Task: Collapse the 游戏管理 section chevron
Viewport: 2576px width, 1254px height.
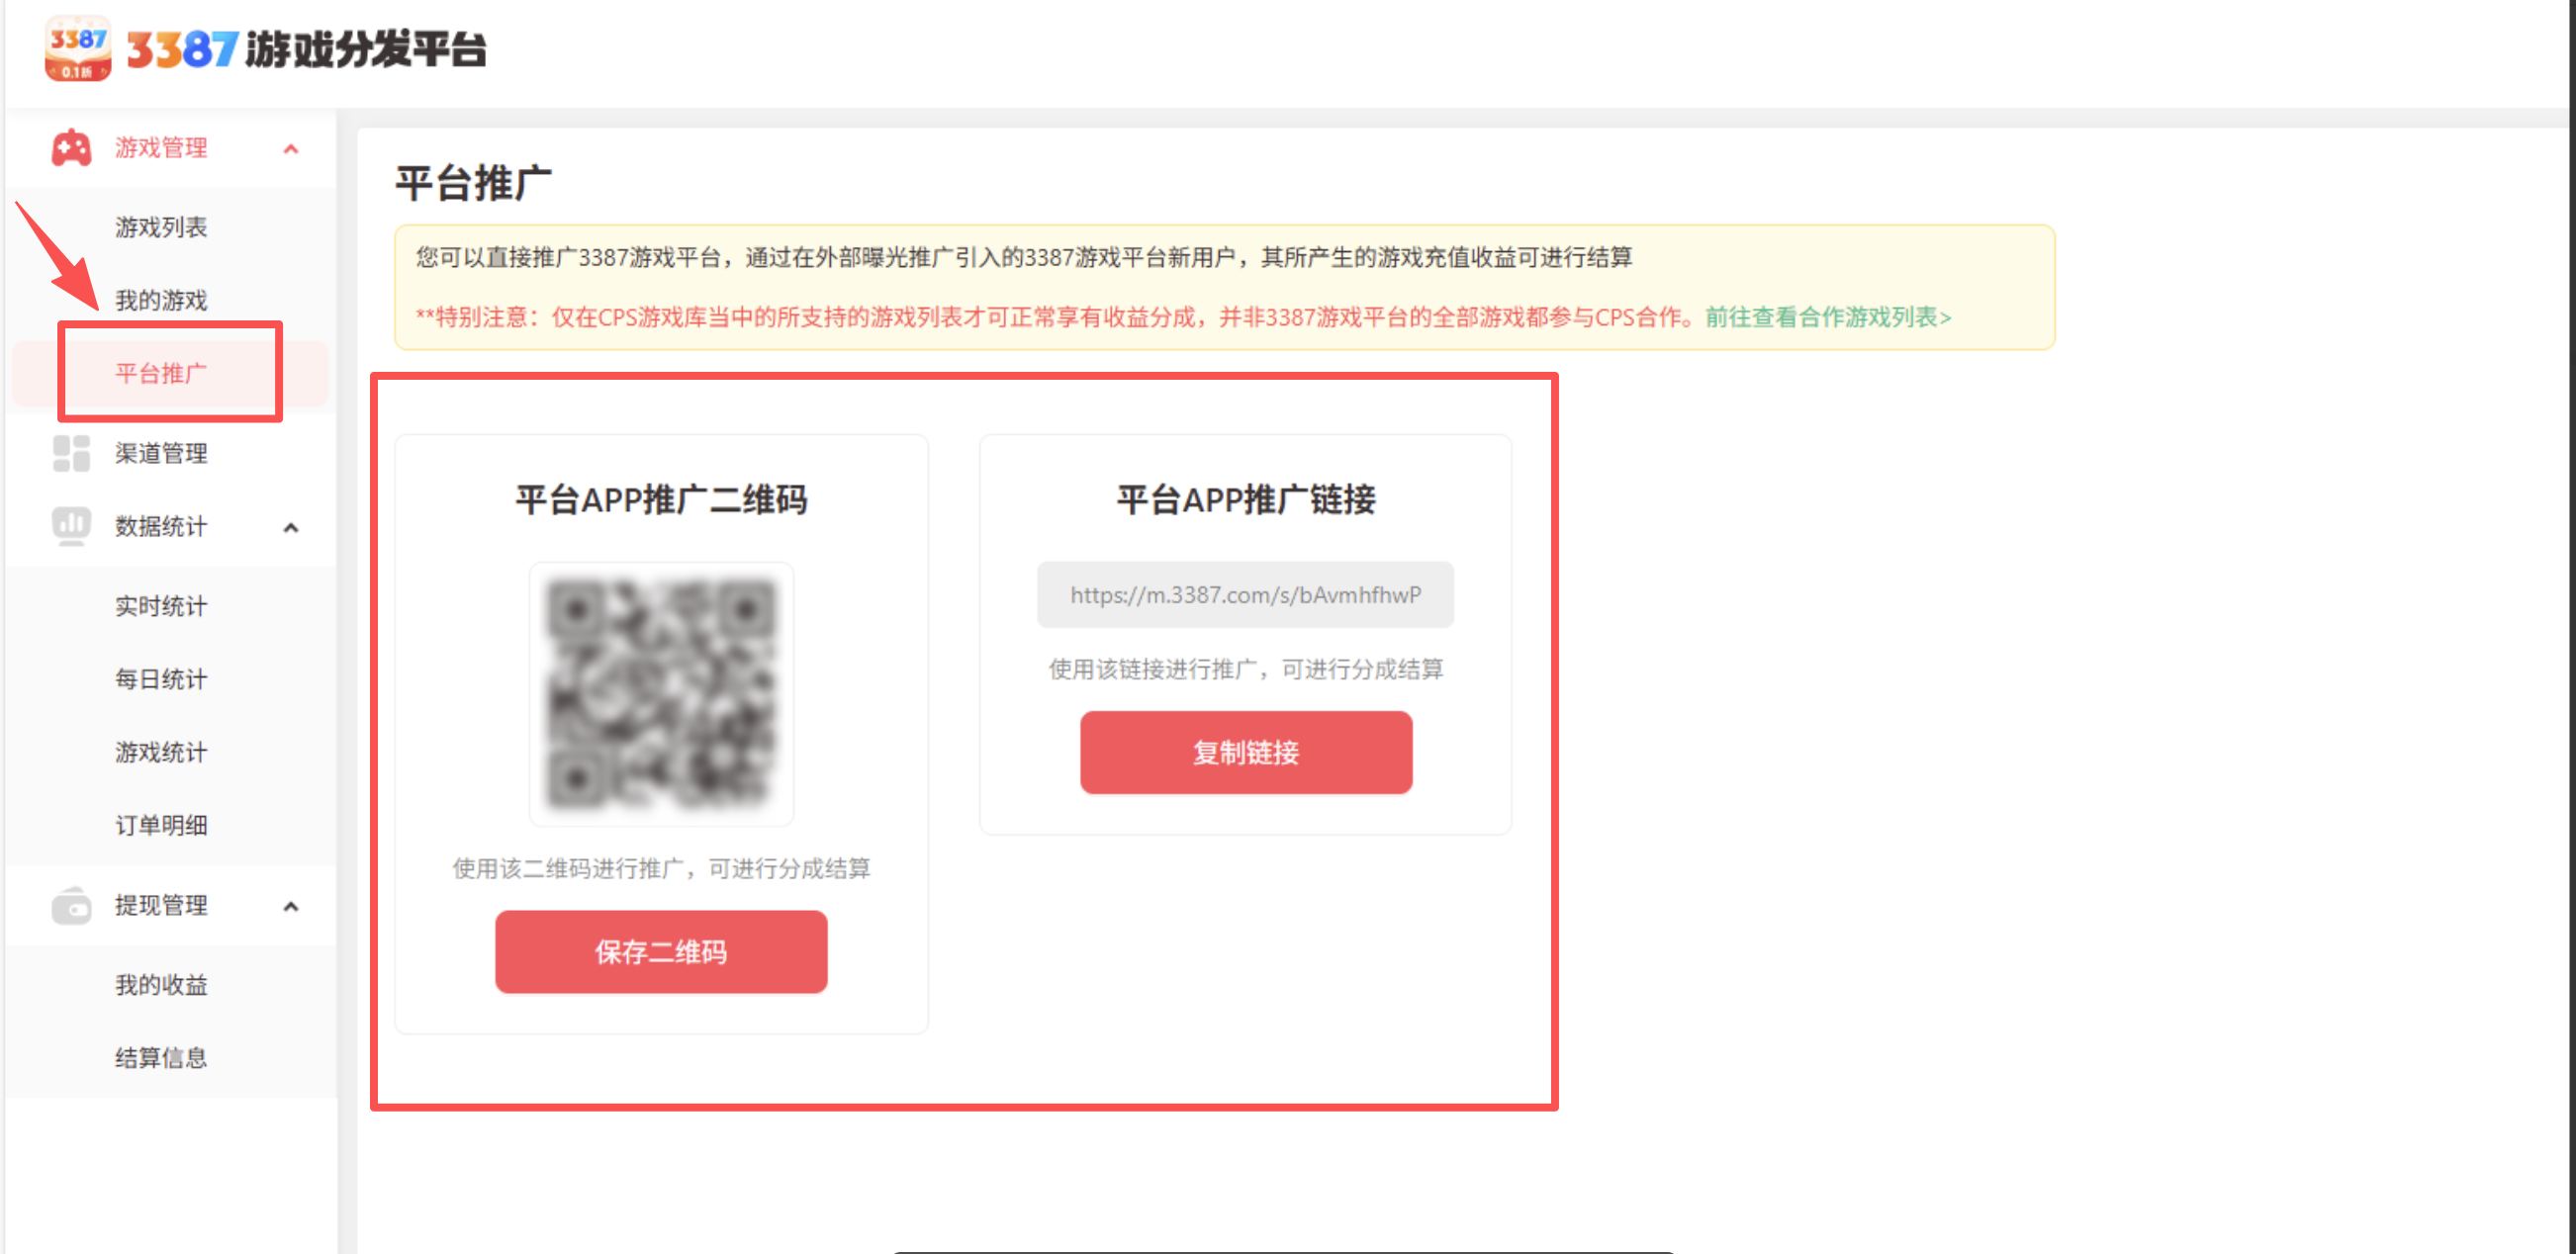Action: point(291,149)
